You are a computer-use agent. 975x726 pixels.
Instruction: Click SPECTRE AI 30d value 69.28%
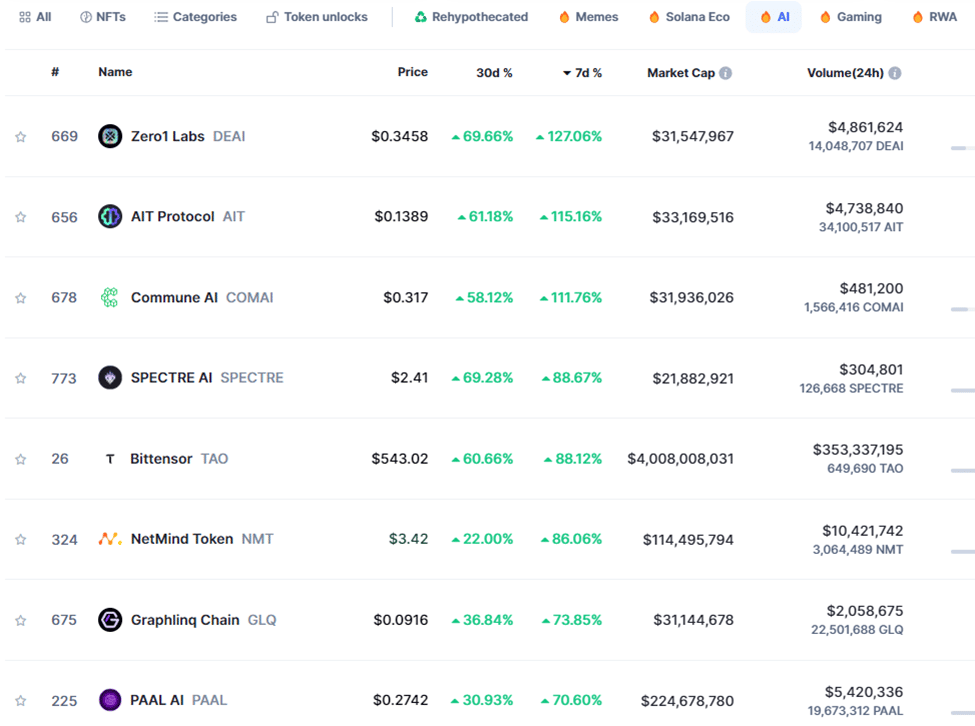pos(483,377)
